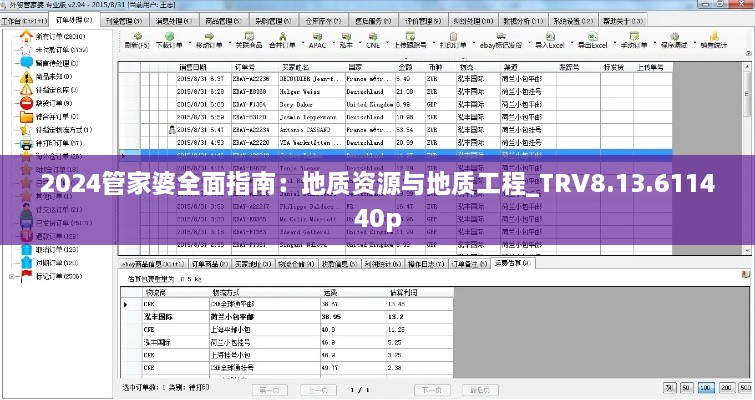
Task: Click the small icon right of 运费估算 panel
Action: pyautogui.click(x=746, y=274)
